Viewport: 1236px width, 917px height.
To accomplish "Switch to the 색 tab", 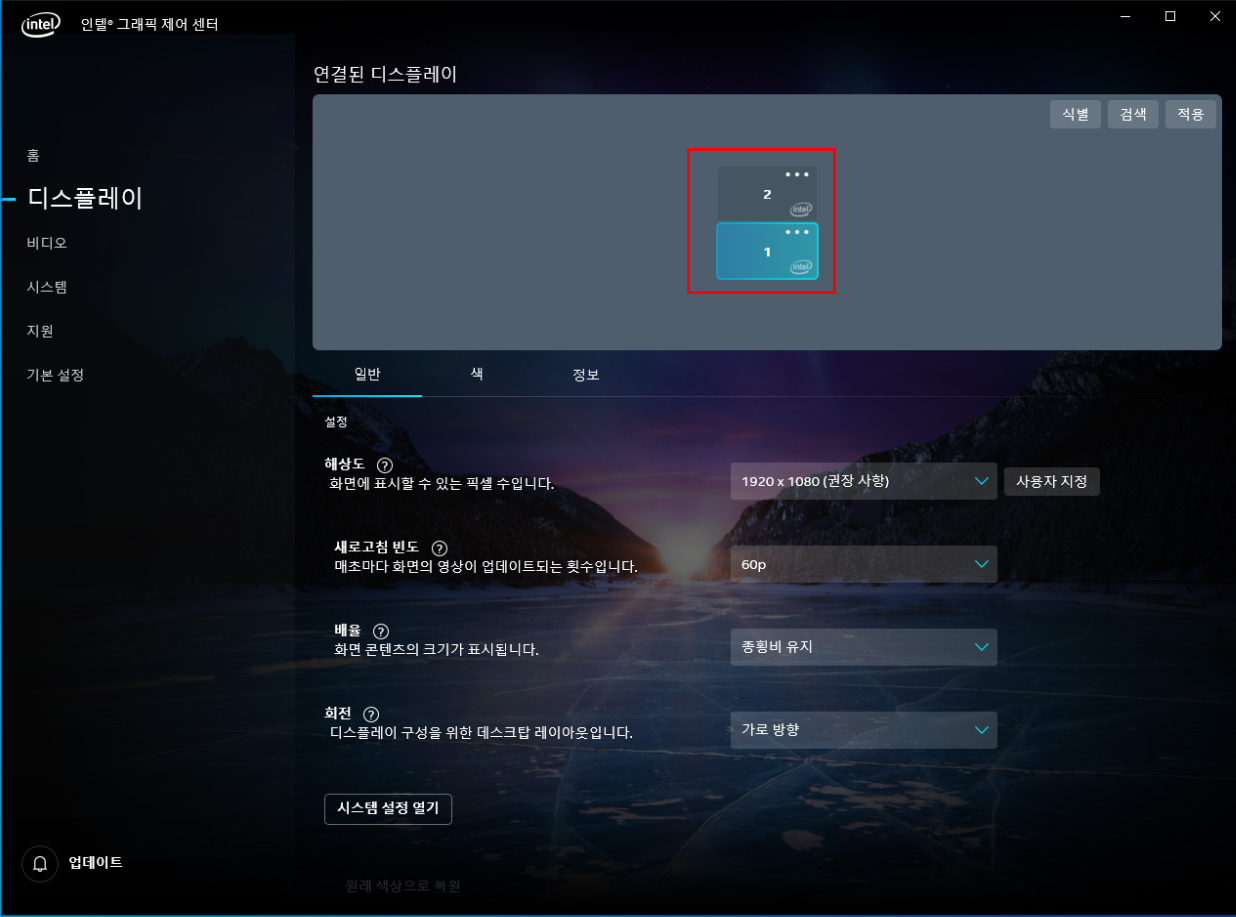I will [477, 374].
